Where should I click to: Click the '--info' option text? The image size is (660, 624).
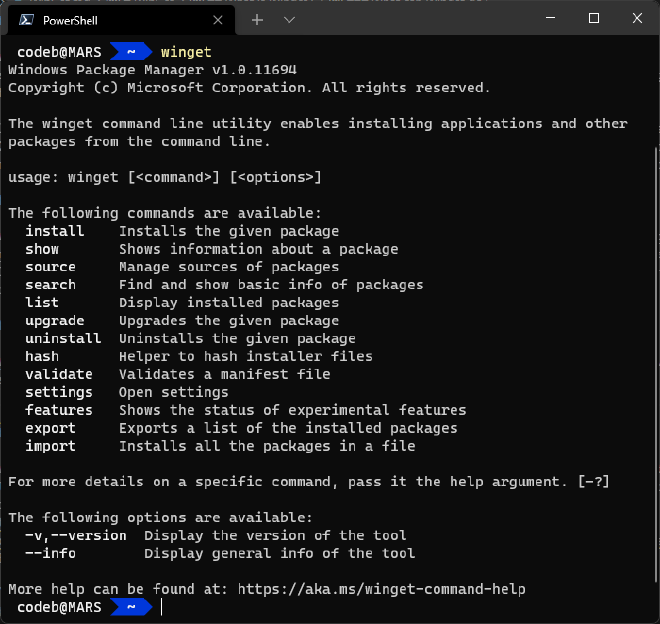[50, 553]
